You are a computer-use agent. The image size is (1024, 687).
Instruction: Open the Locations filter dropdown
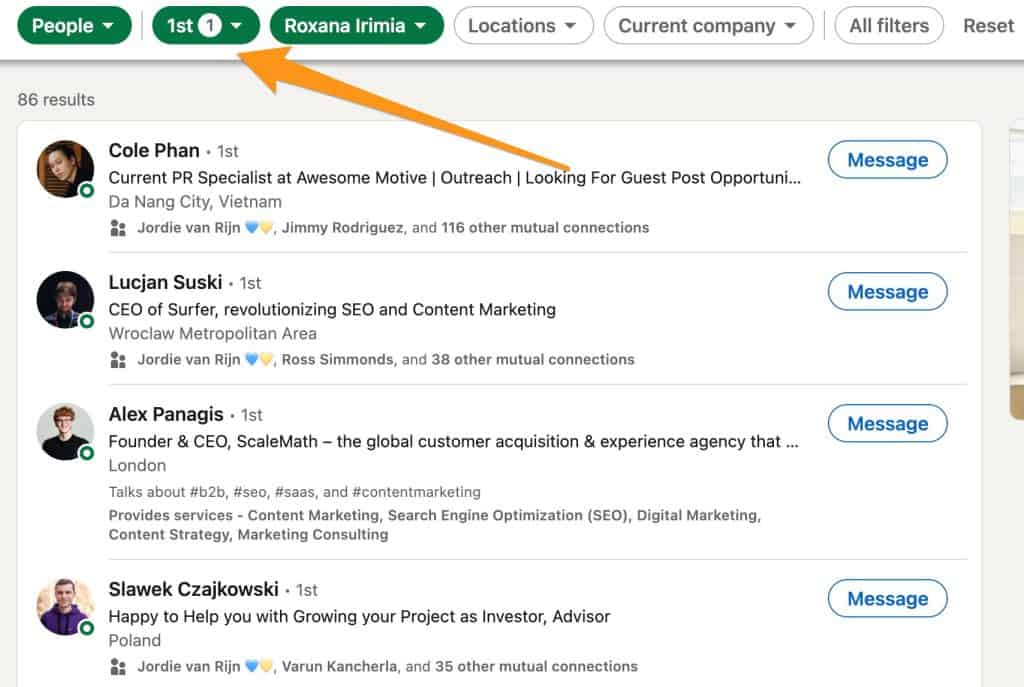click(x=523, y=26)
